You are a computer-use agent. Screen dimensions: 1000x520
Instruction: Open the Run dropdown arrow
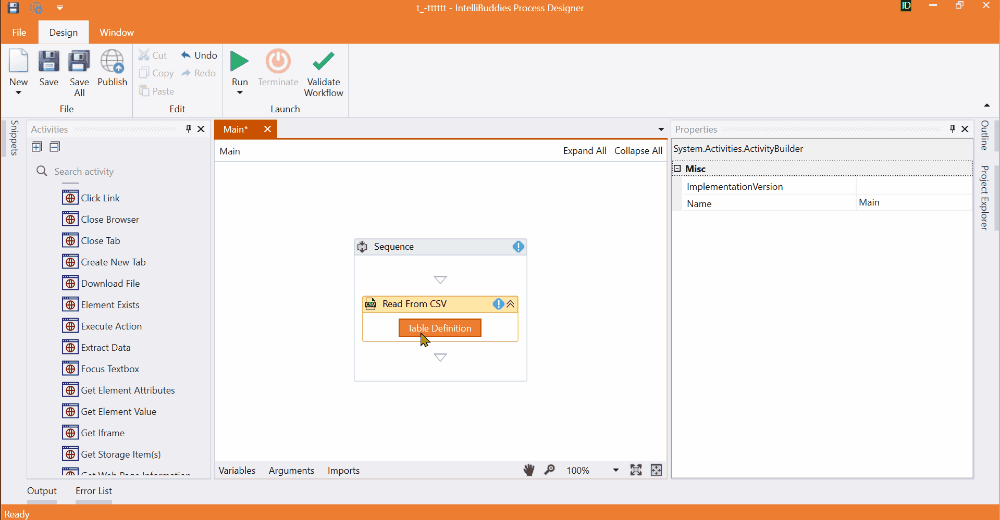(x=240, y=93)
